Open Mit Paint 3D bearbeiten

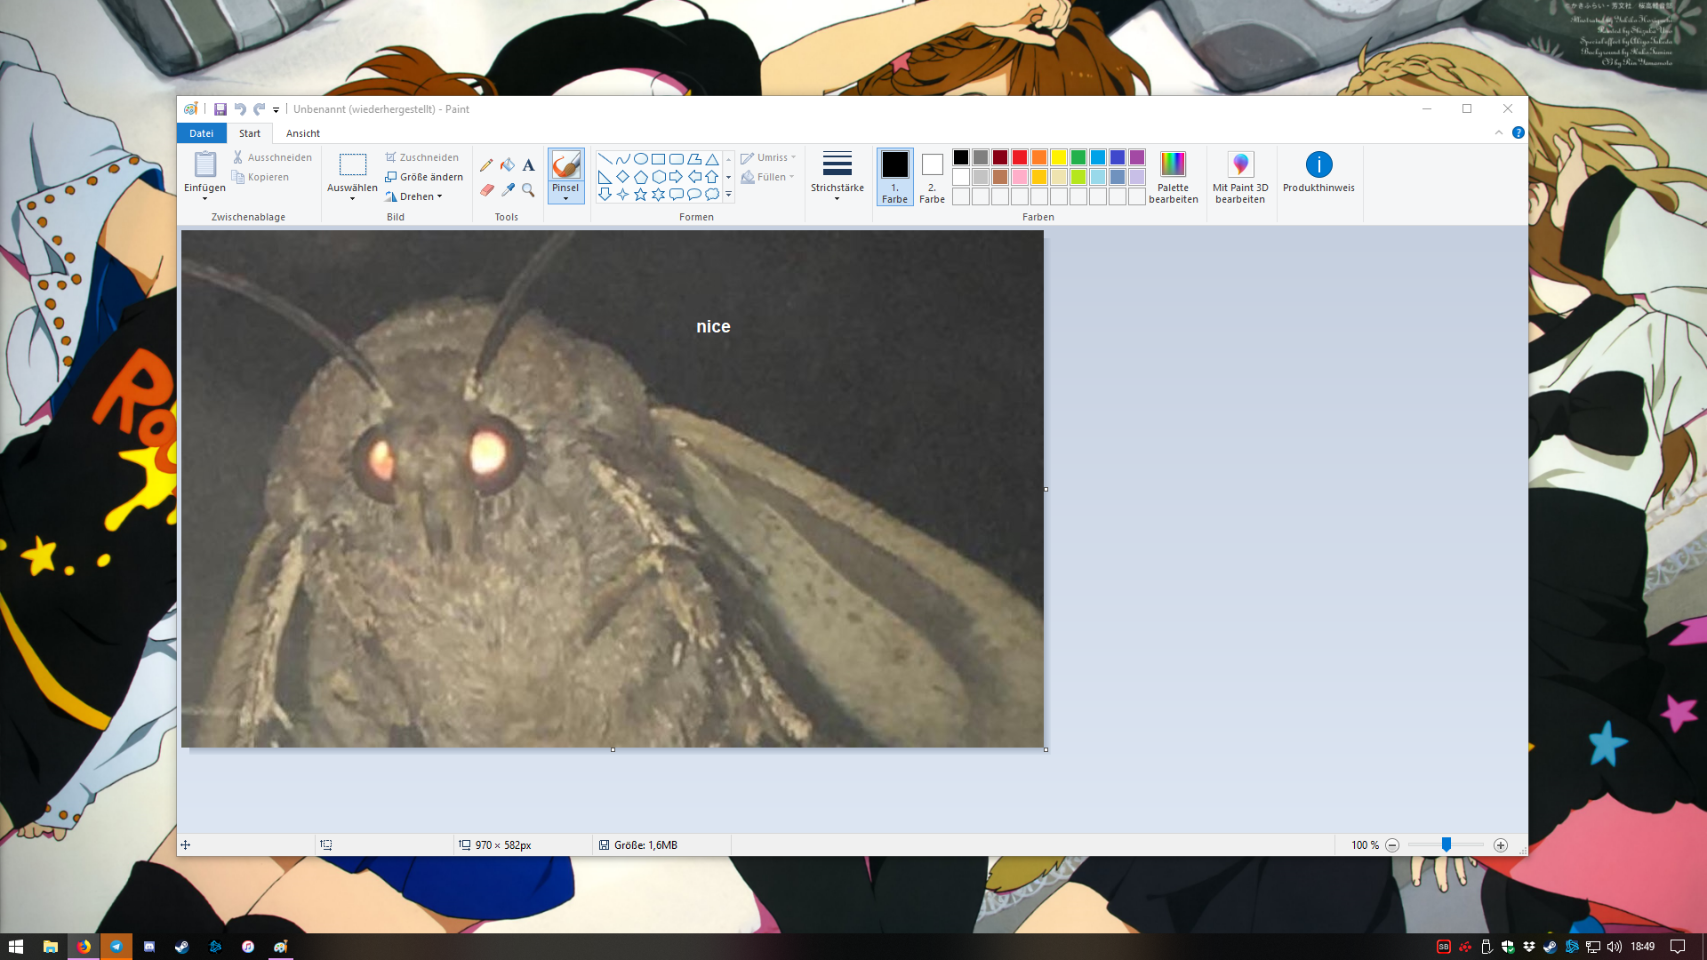1240,177
